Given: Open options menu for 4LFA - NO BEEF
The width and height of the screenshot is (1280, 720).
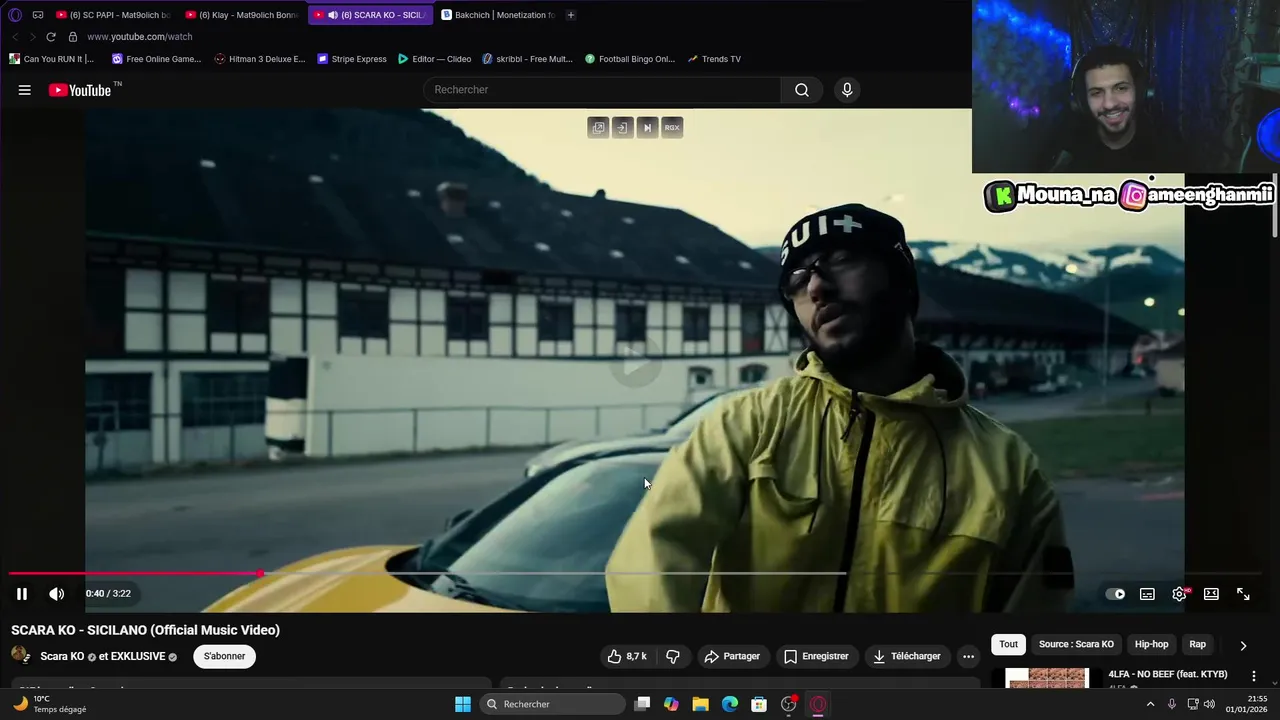Looking at the screenshot, I should coord(1254,676).
